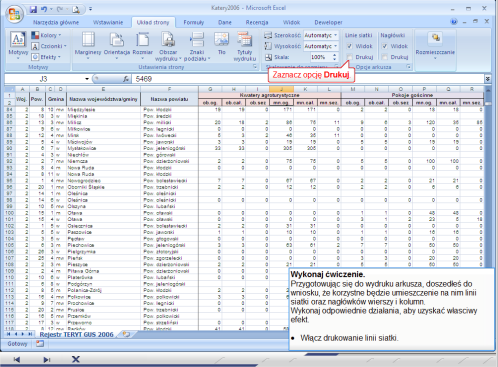Click the macro record status bar icon
Viewport: 498px width, 367px height.
tap(40, 344)
